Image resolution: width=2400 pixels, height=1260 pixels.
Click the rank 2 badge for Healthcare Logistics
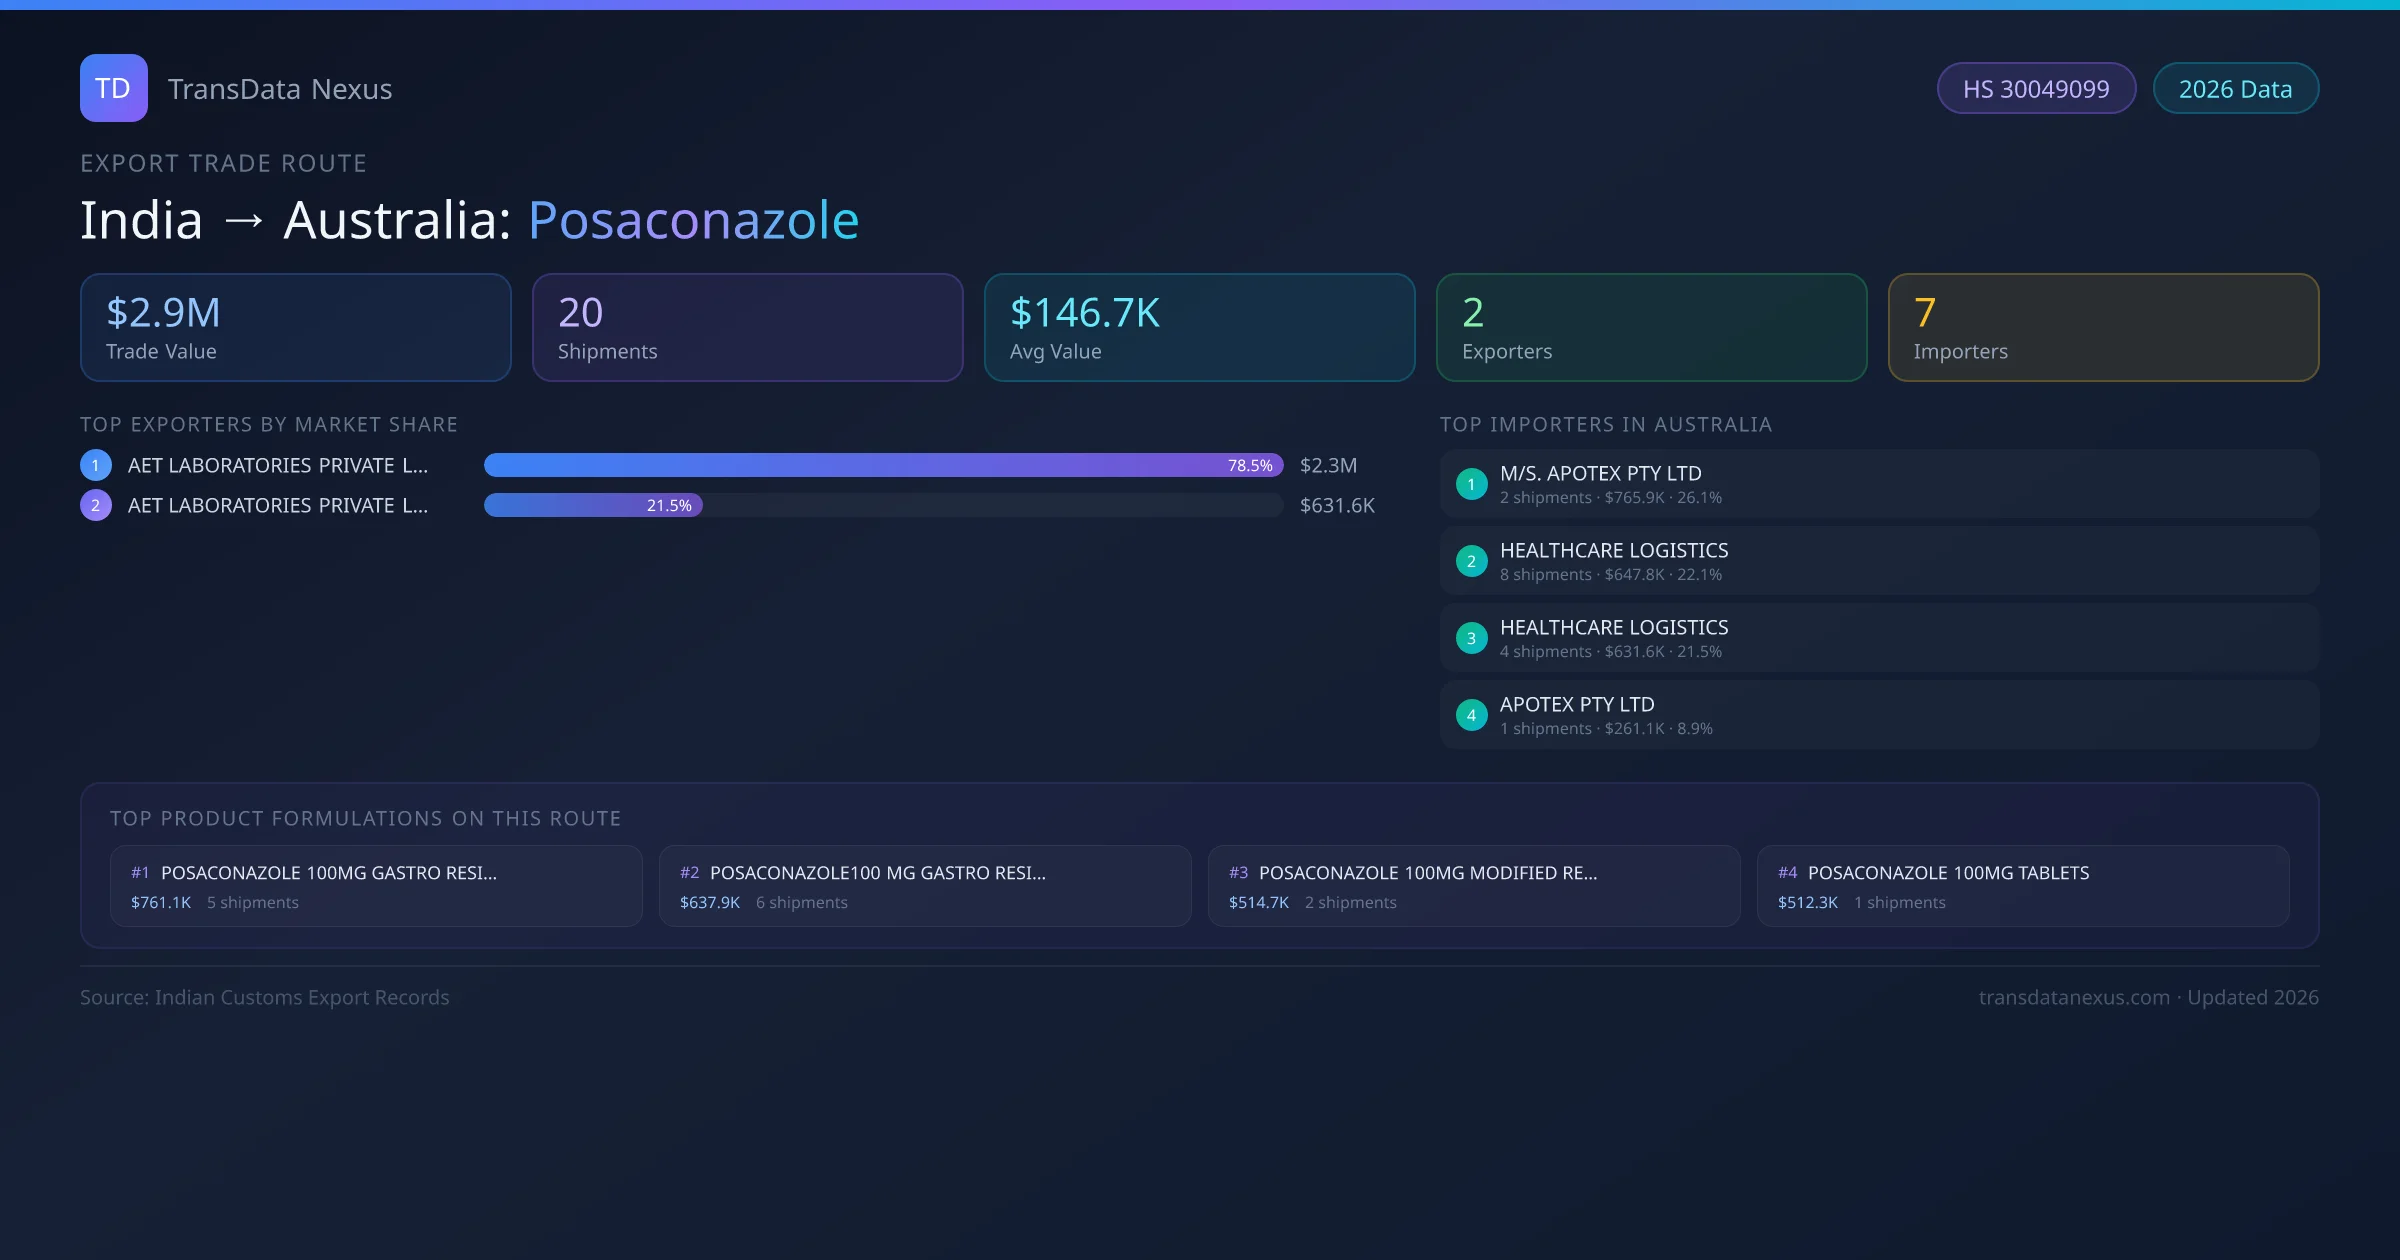pos(1471,561)
